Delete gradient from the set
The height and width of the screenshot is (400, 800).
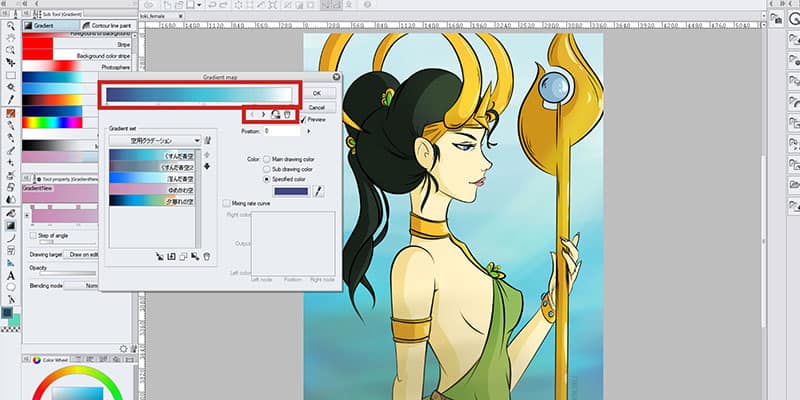pos(207,257)
